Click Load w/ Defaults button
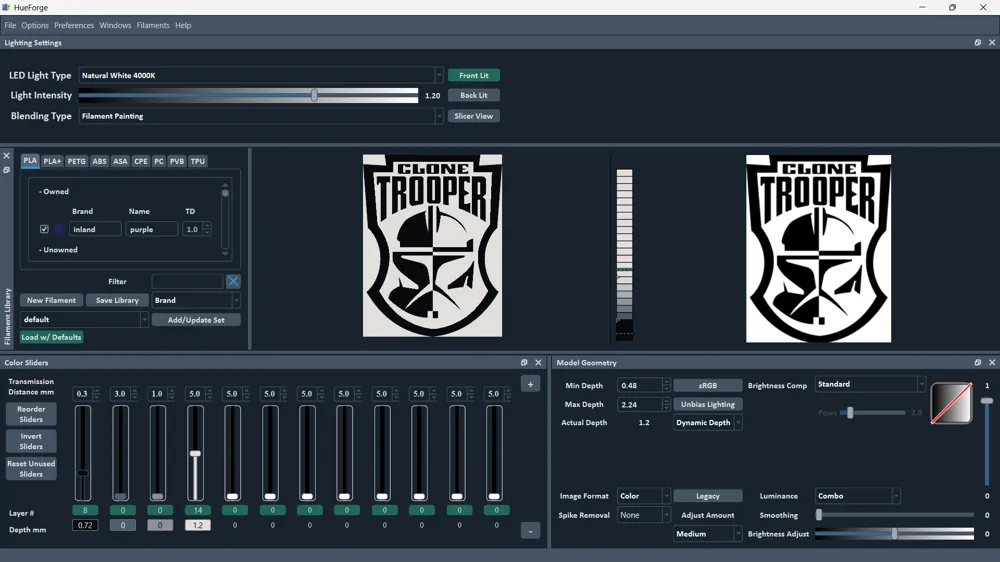 pos(52,337)
